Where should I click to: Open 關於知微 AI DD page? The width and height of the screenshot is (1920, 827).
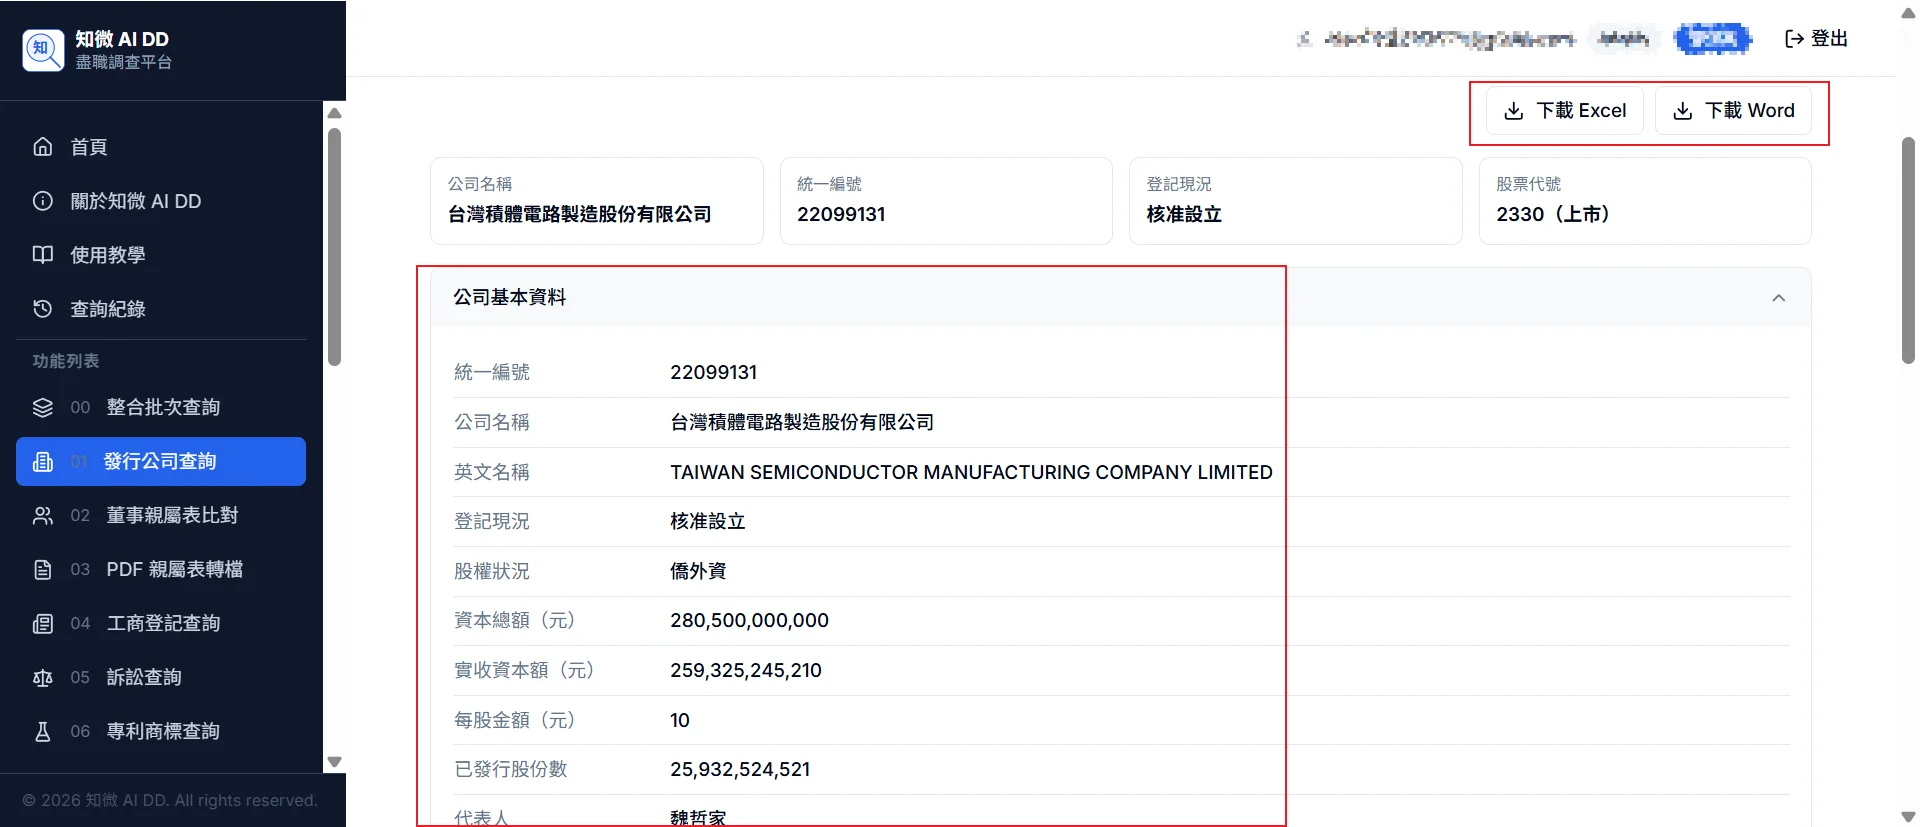point(161,201)
